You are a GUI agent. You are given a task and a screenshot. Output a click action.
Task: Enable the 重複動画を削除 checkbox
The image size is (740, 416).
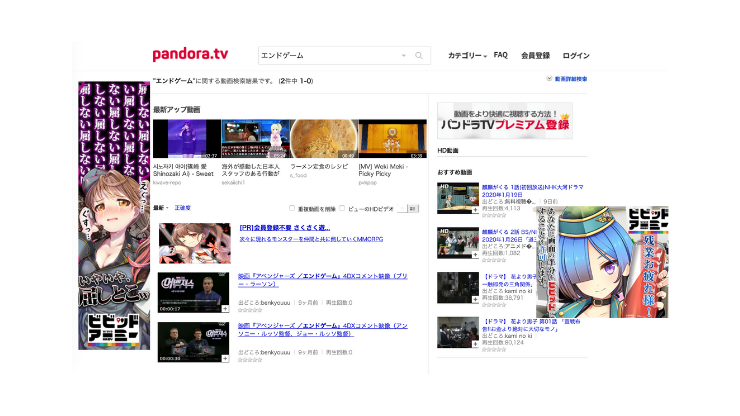click(x=291, y=208)
